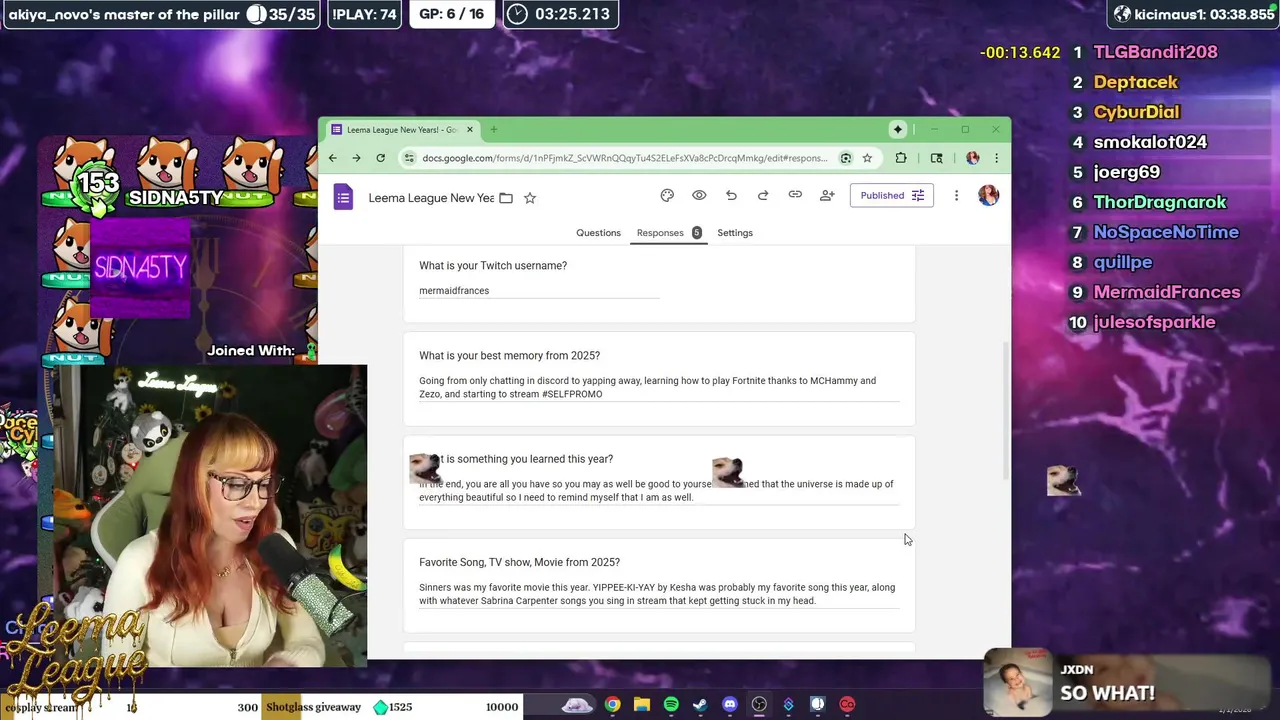Go back in Chrome

[332, 158]
